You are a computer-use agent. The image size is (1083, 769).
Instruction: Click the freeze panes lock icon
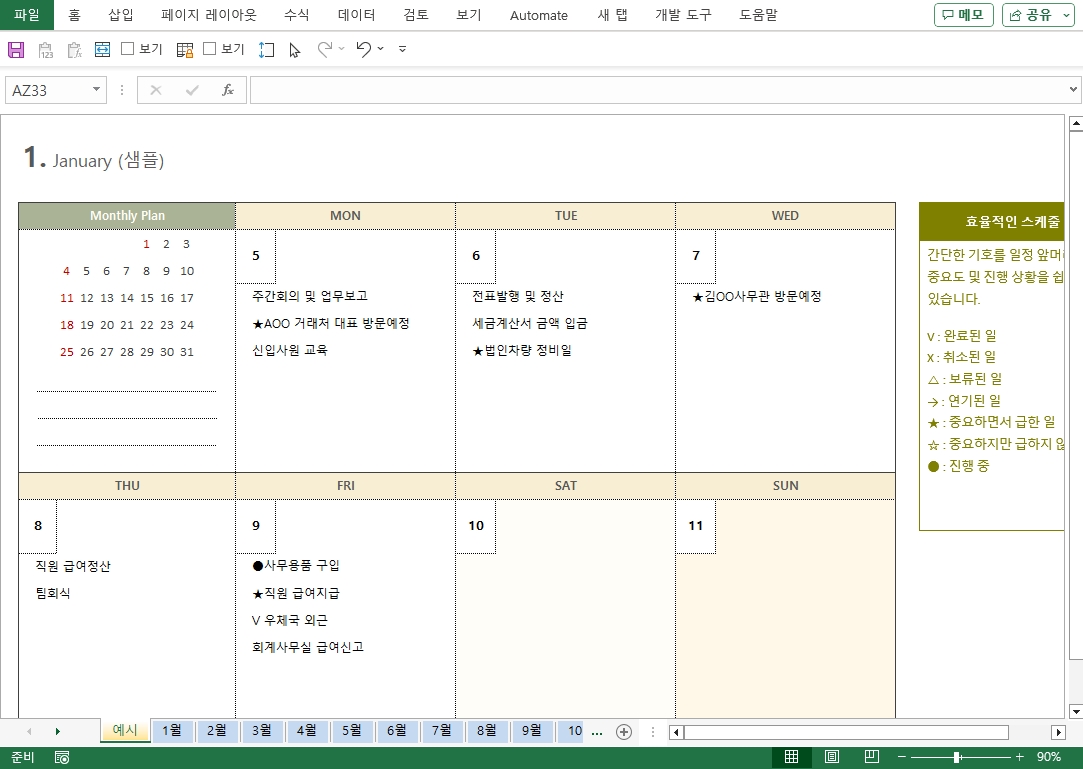185,49
